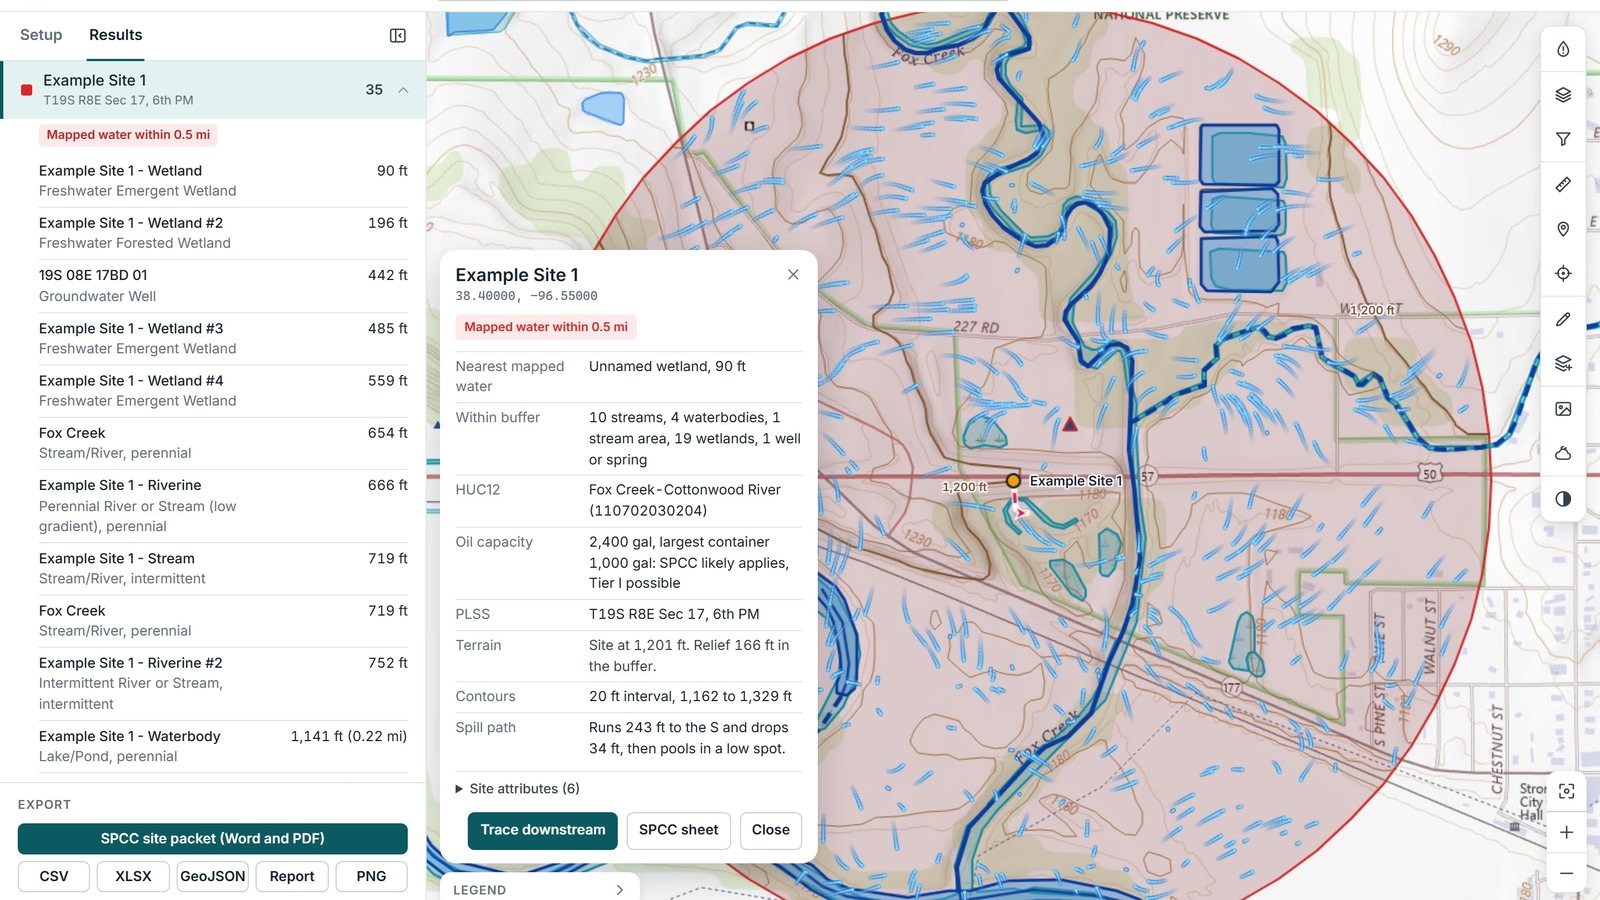1600x900 pixels.
Task: Zoom in with the plus button
Action: [1566, 832]
